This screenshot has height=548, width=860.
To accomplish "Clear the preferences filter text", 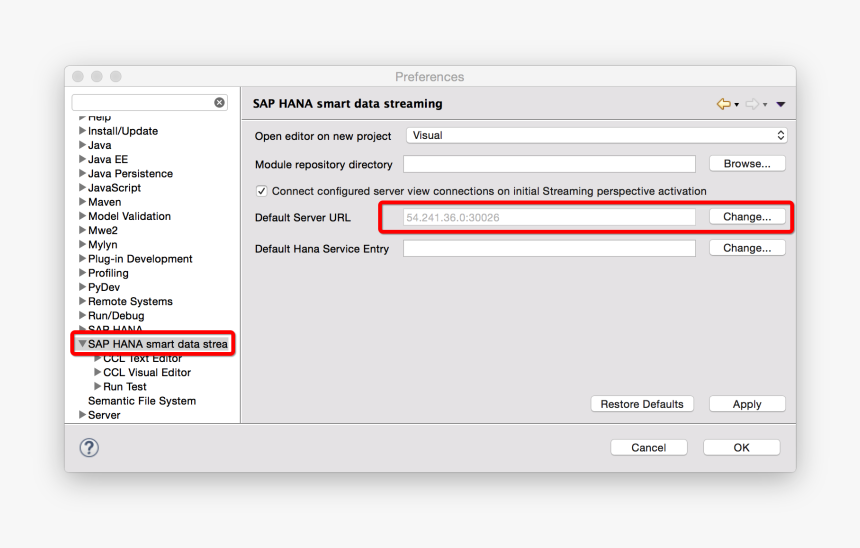I will (x=219, y=103).
